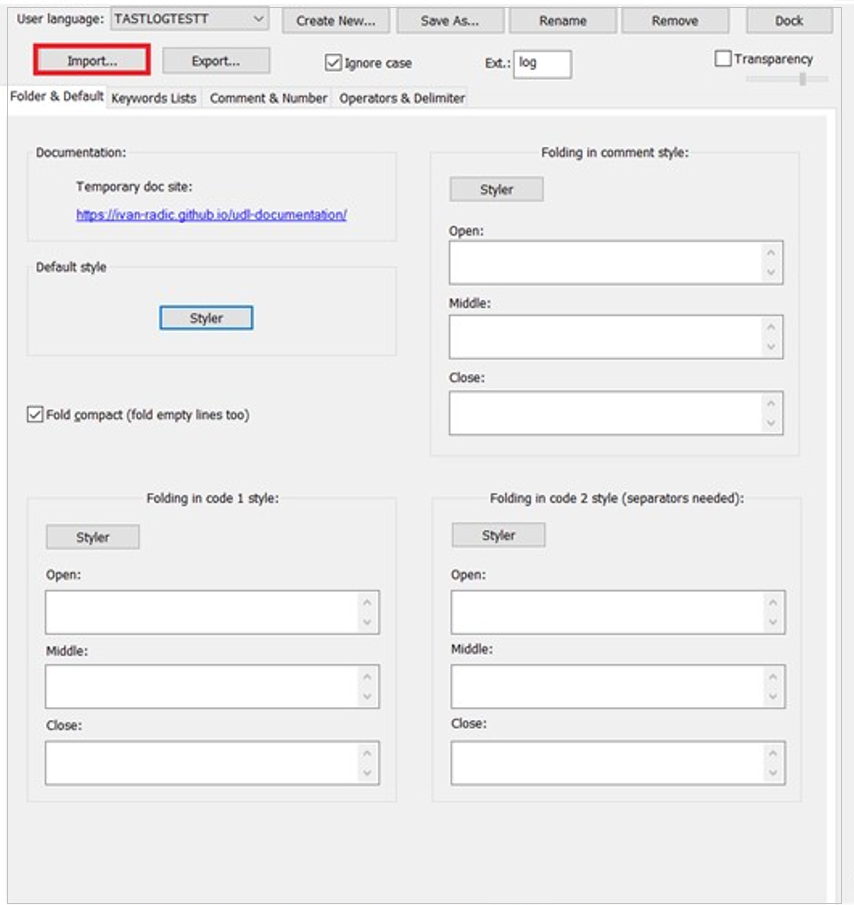Open the Comment & Number tab

coord(268,98)
